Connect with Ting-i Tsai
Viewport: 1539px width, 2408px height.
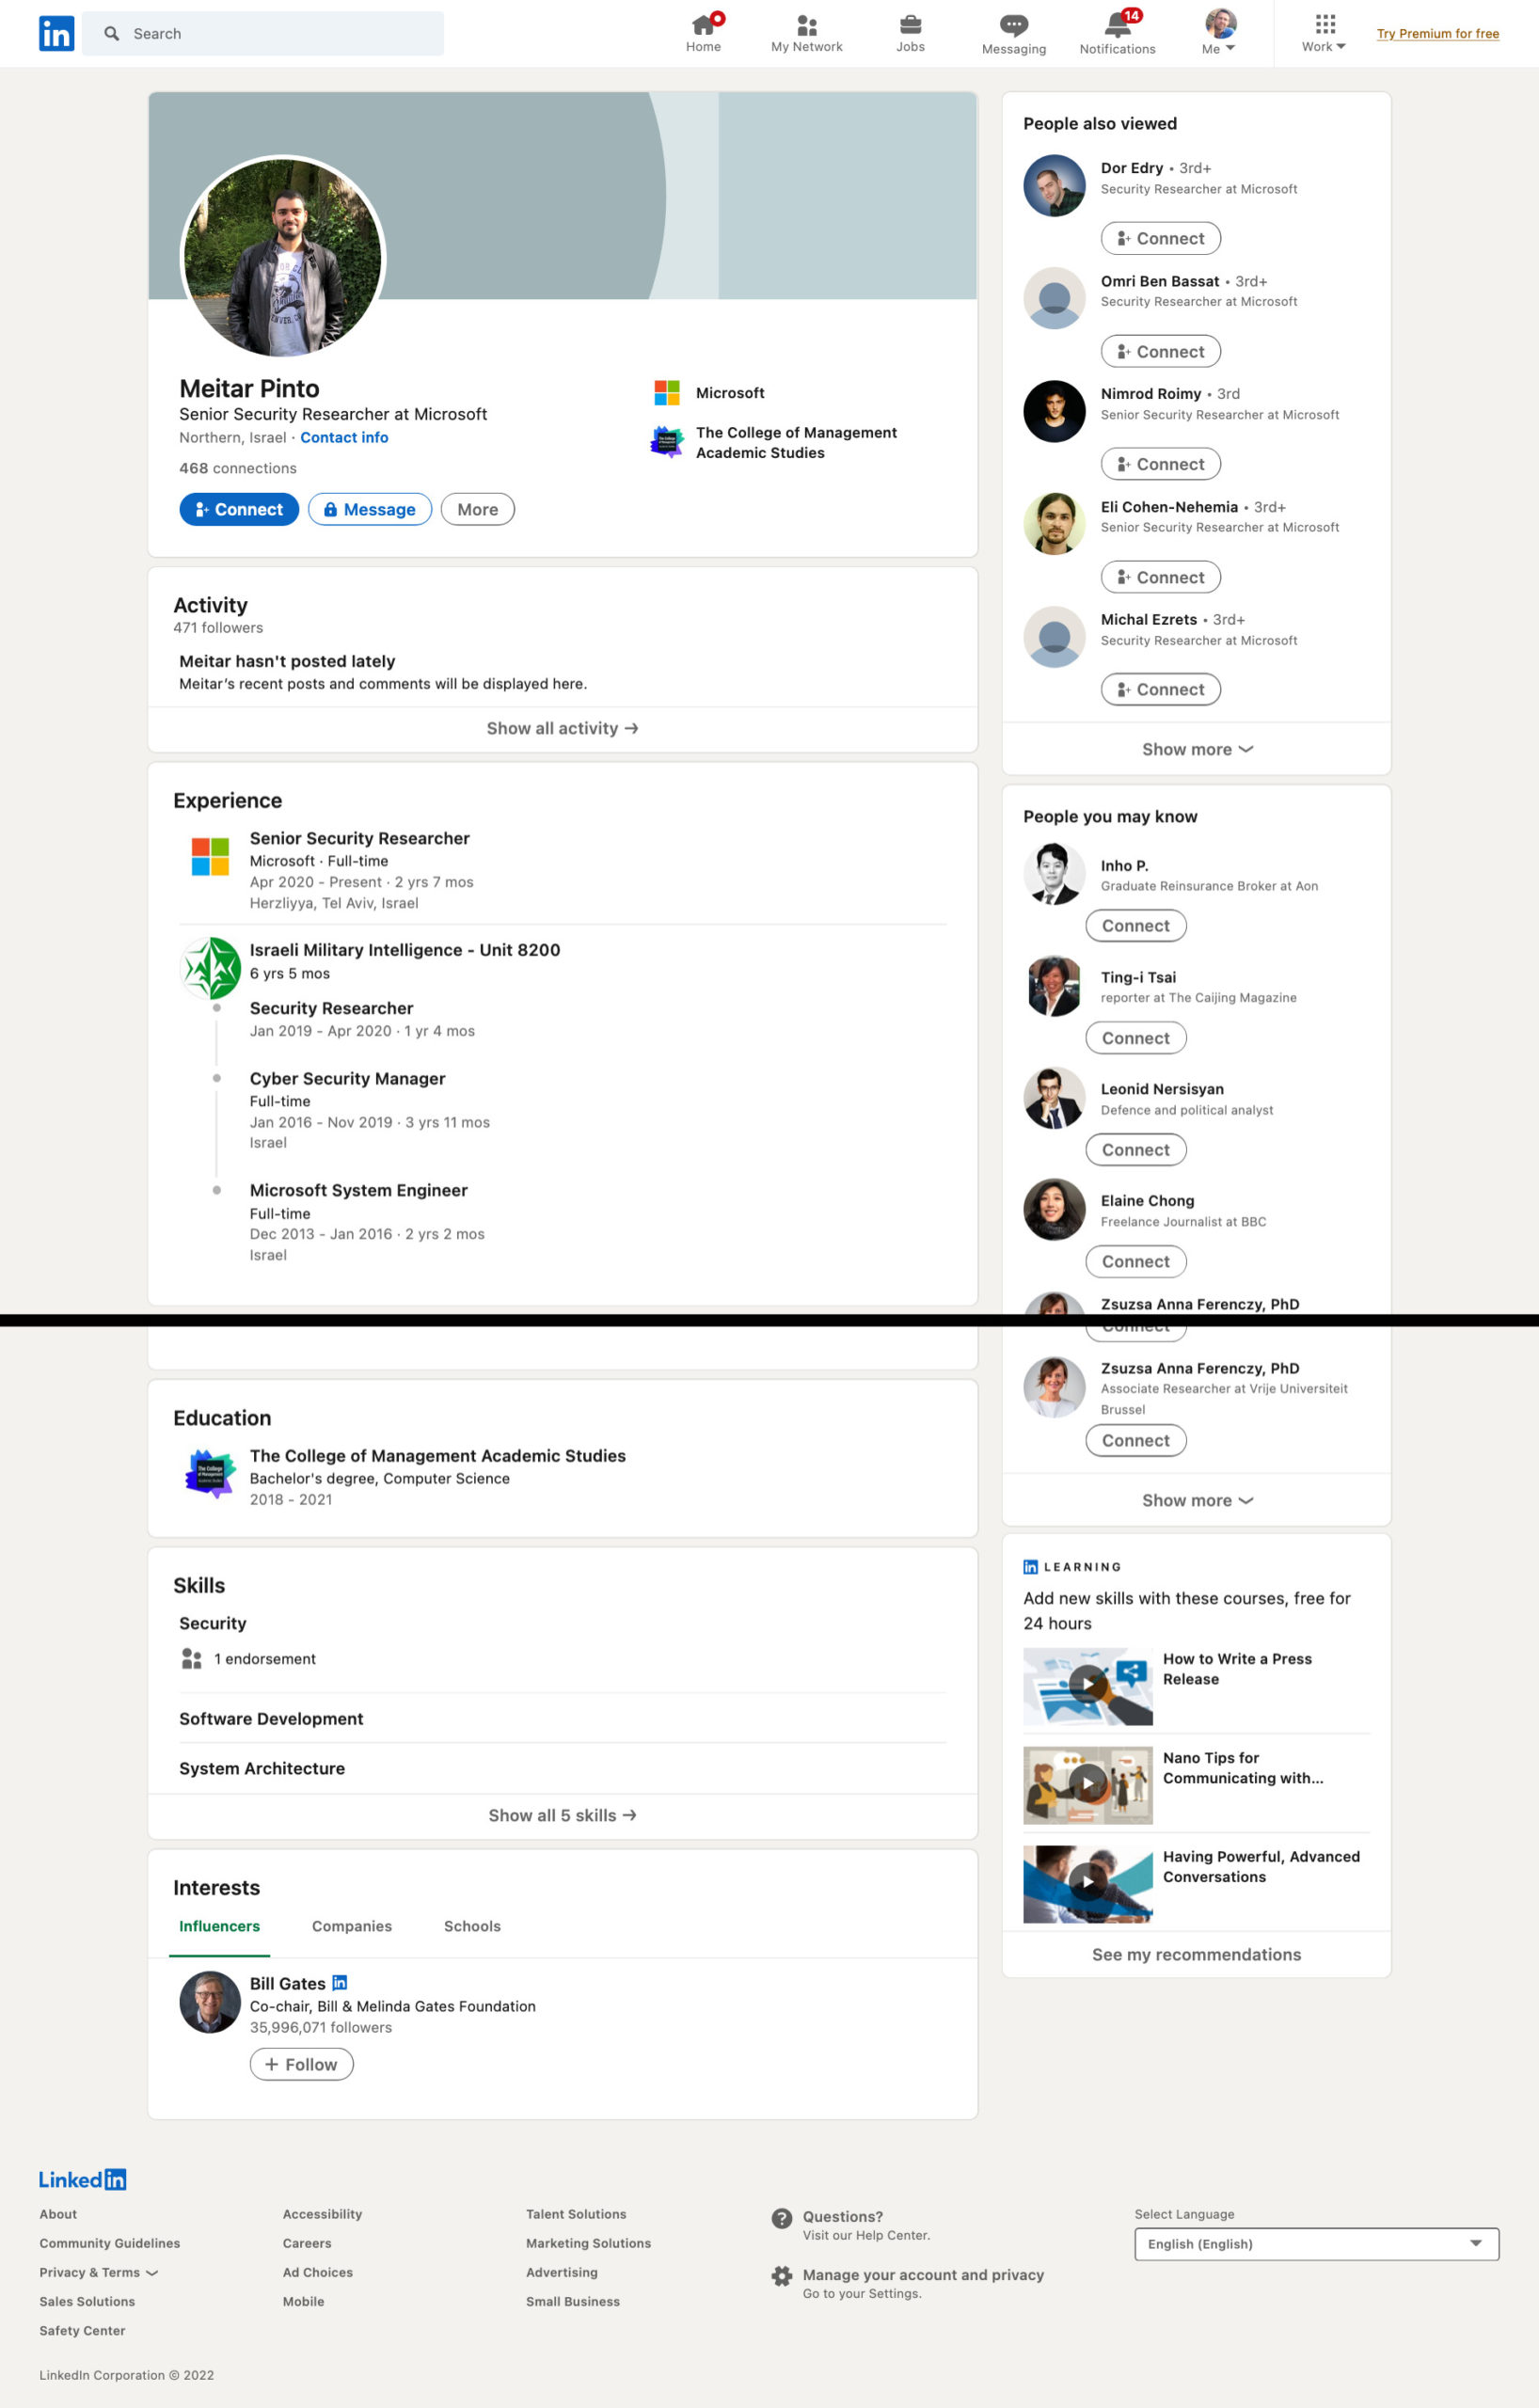pyautogui.click(x=1135, y=1038)
